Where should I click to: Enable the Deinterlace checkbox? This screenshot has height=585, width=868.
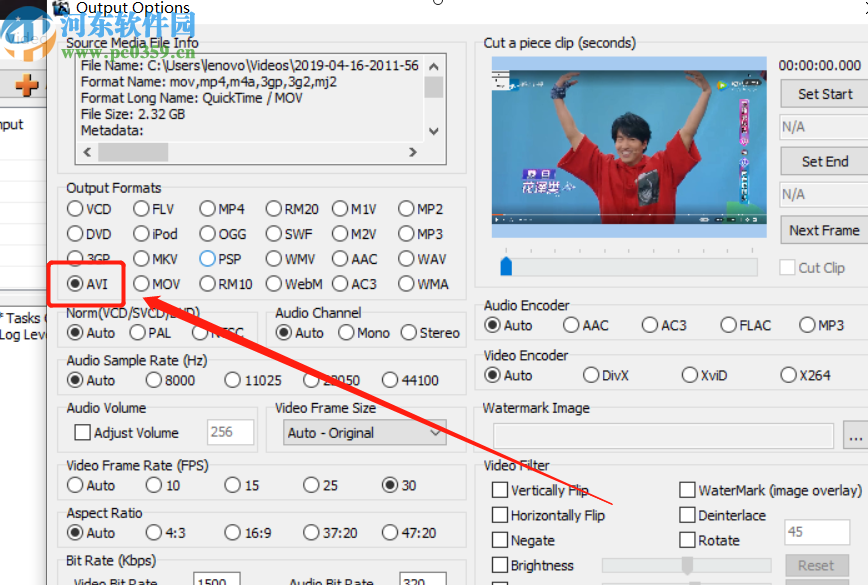coord(688,515)
